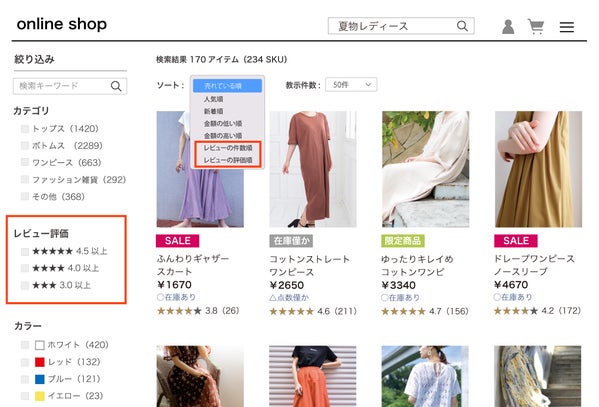Open the hamburger menu icon
Viewport: 599px width, 407px height.
pyautogui.click(x=567, y=27)
